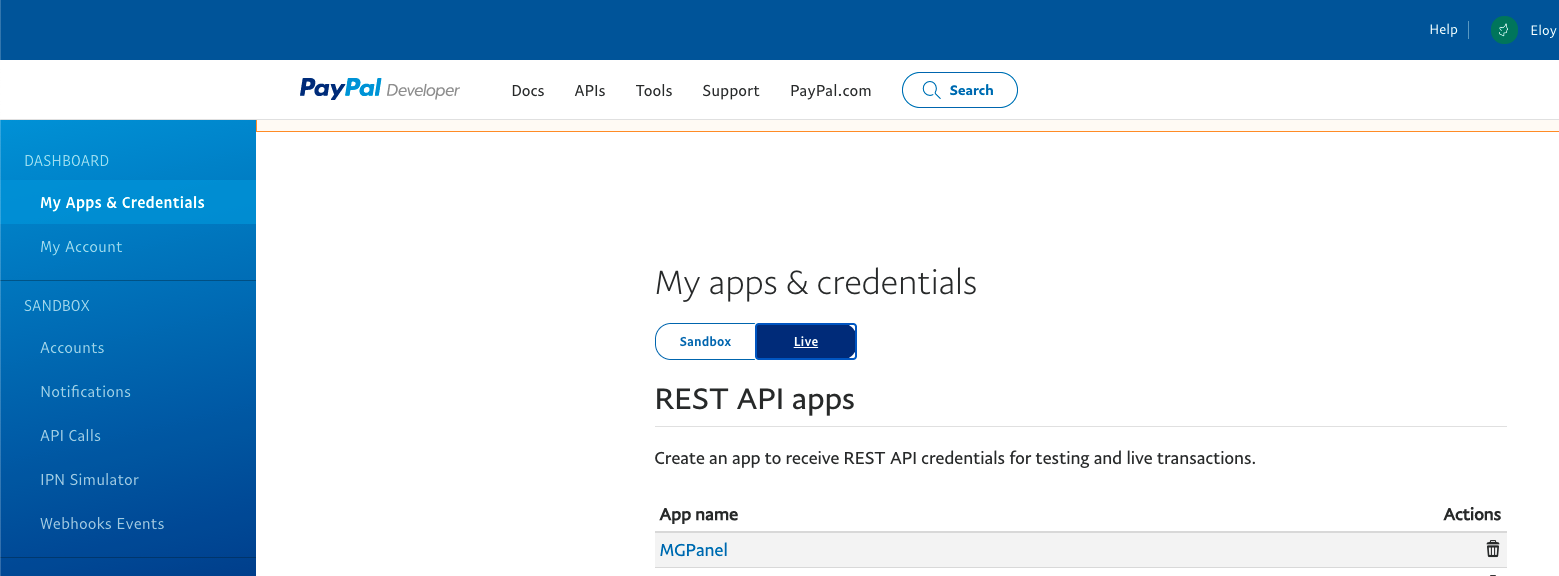The width and height of the screenshot is (1559, 576).
Task: Open the APIs menu
Action: [590, 91]
